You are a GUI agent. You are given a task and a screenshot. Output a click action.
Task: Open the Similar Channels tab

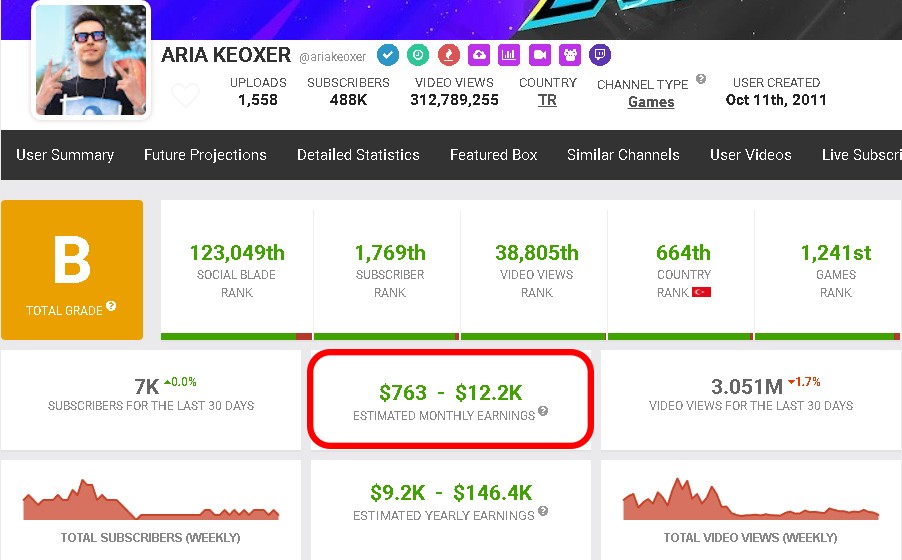click(x=623, y=155)
